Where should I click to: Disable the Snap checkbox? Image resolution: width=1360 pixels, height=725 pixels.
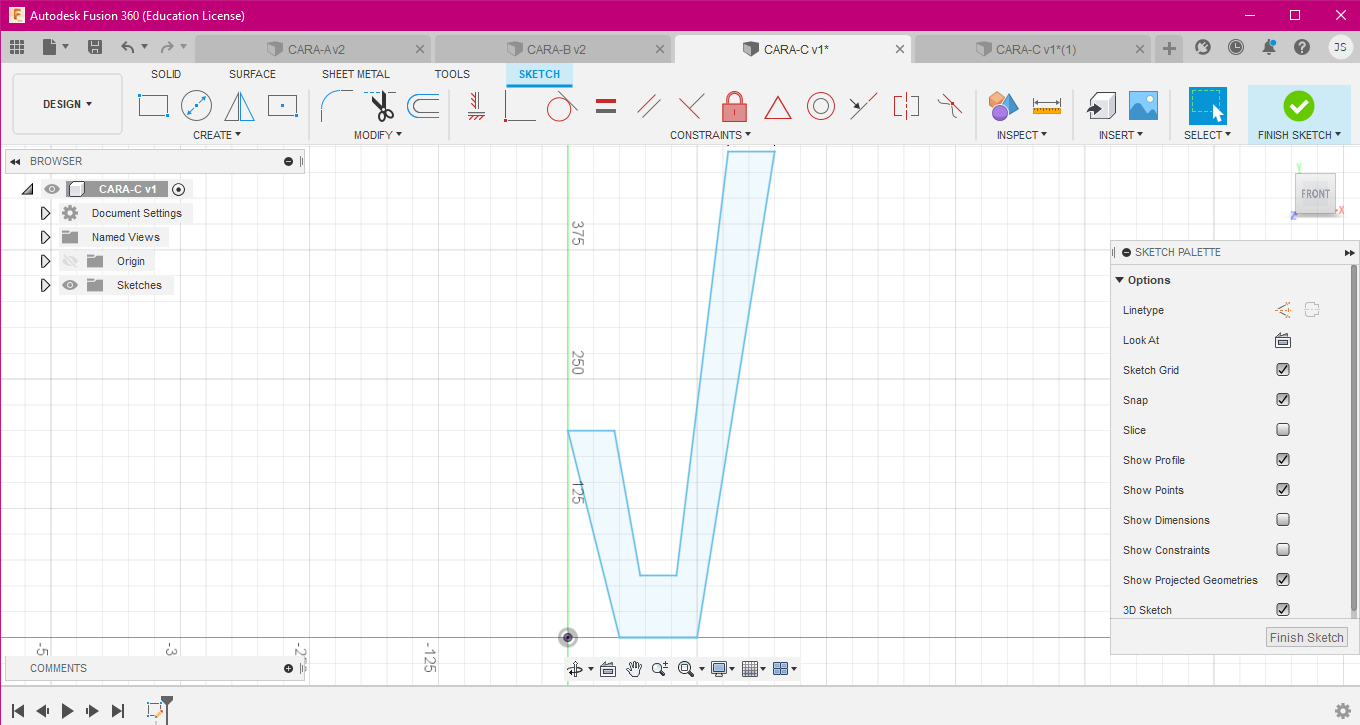click(1283, 400)
